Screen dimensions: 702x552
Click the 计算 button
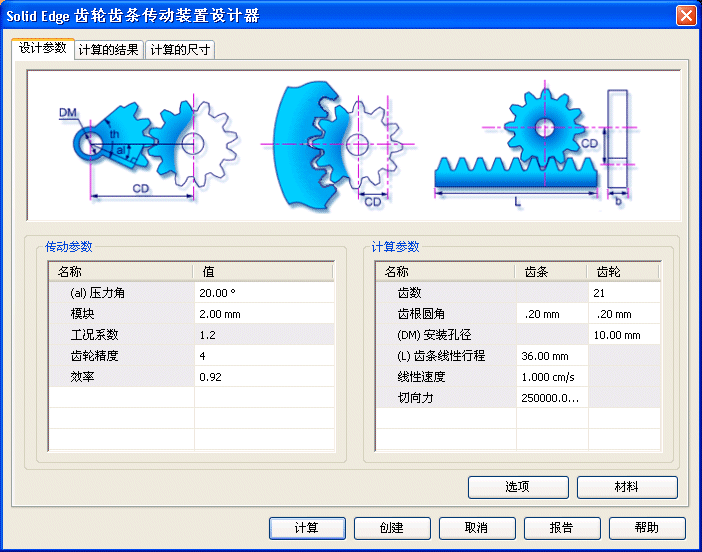pos(307,528)
